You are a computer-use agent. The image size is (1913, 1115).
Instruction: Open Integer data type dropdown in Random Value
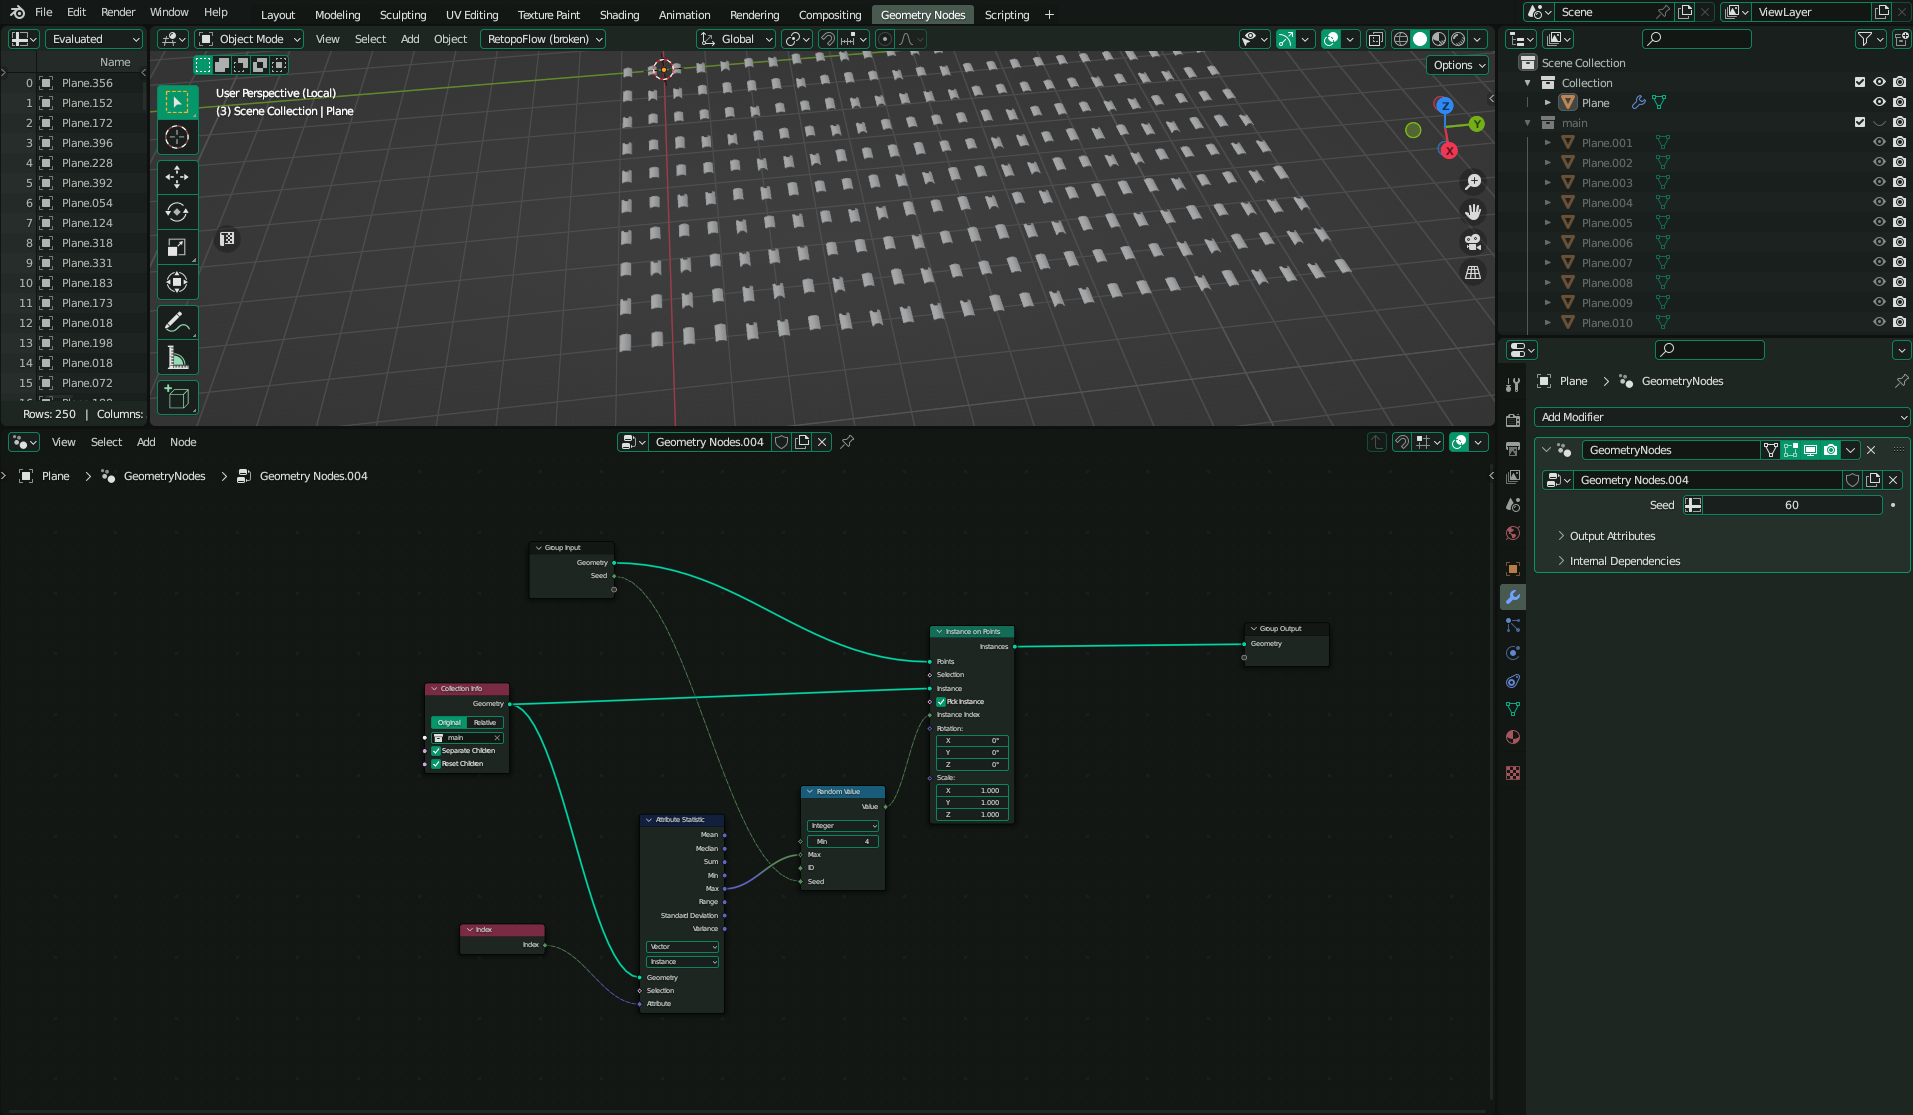(843, 826)
